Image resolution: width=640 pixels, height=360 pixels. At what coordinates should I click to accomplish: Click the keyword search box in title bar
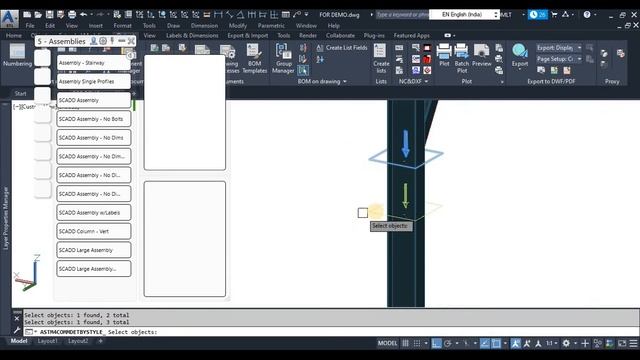402,15
